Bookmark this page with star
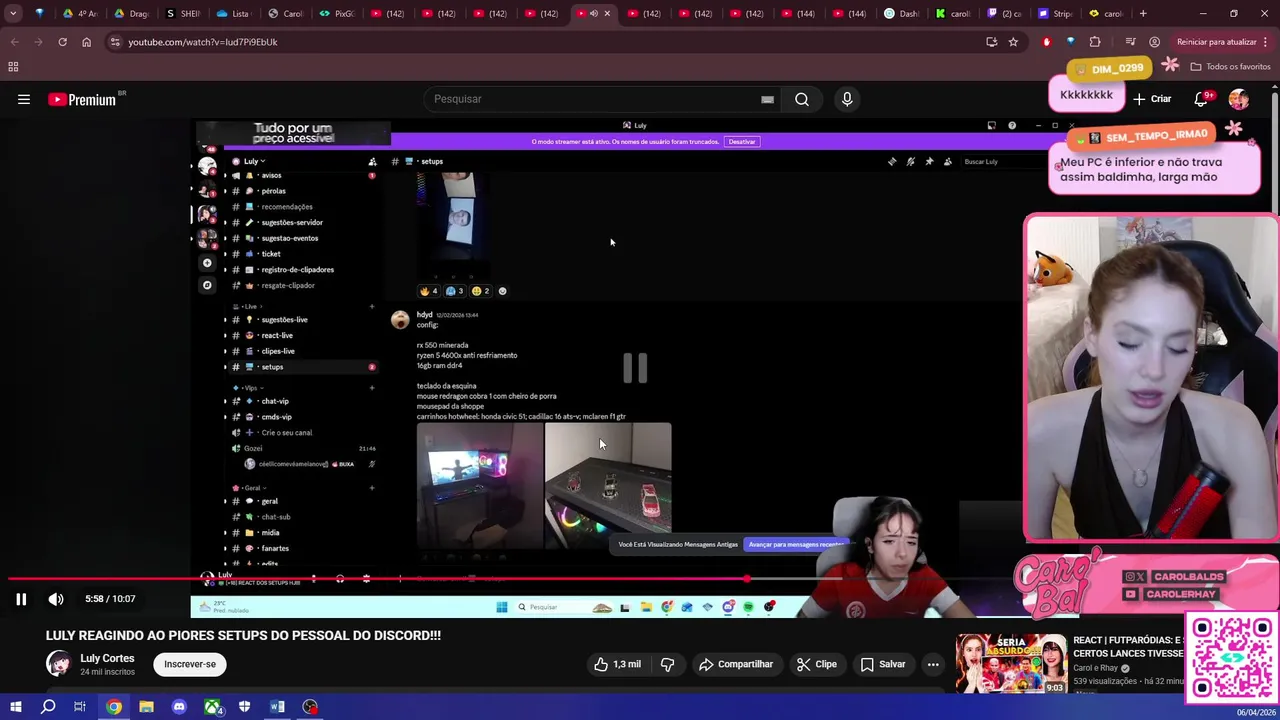The image size is (1280, 720). tap(1013, 42)
